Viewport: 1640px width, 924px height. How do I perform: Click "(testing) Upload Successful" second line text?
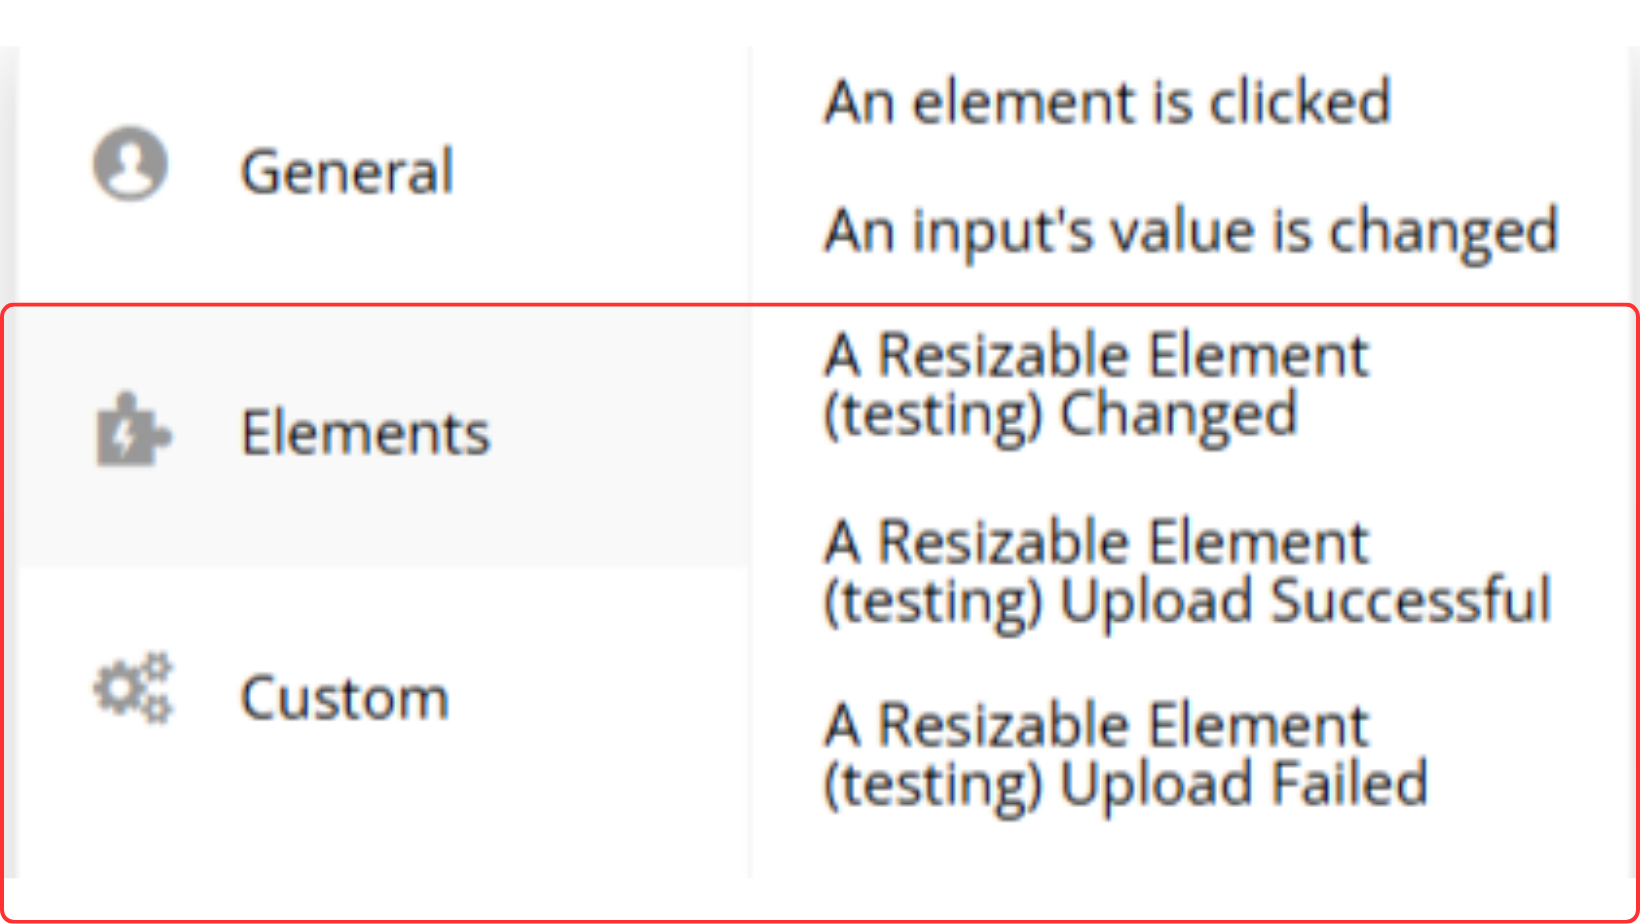[x=1186, y=601]
